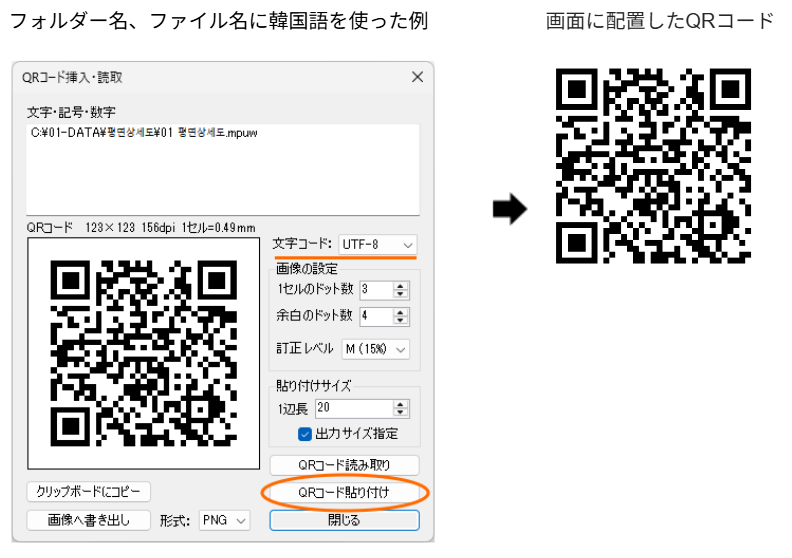Toggle the 出力サイズ指定 checkbox
Screen dimensions: 792x558
(305, 434)
